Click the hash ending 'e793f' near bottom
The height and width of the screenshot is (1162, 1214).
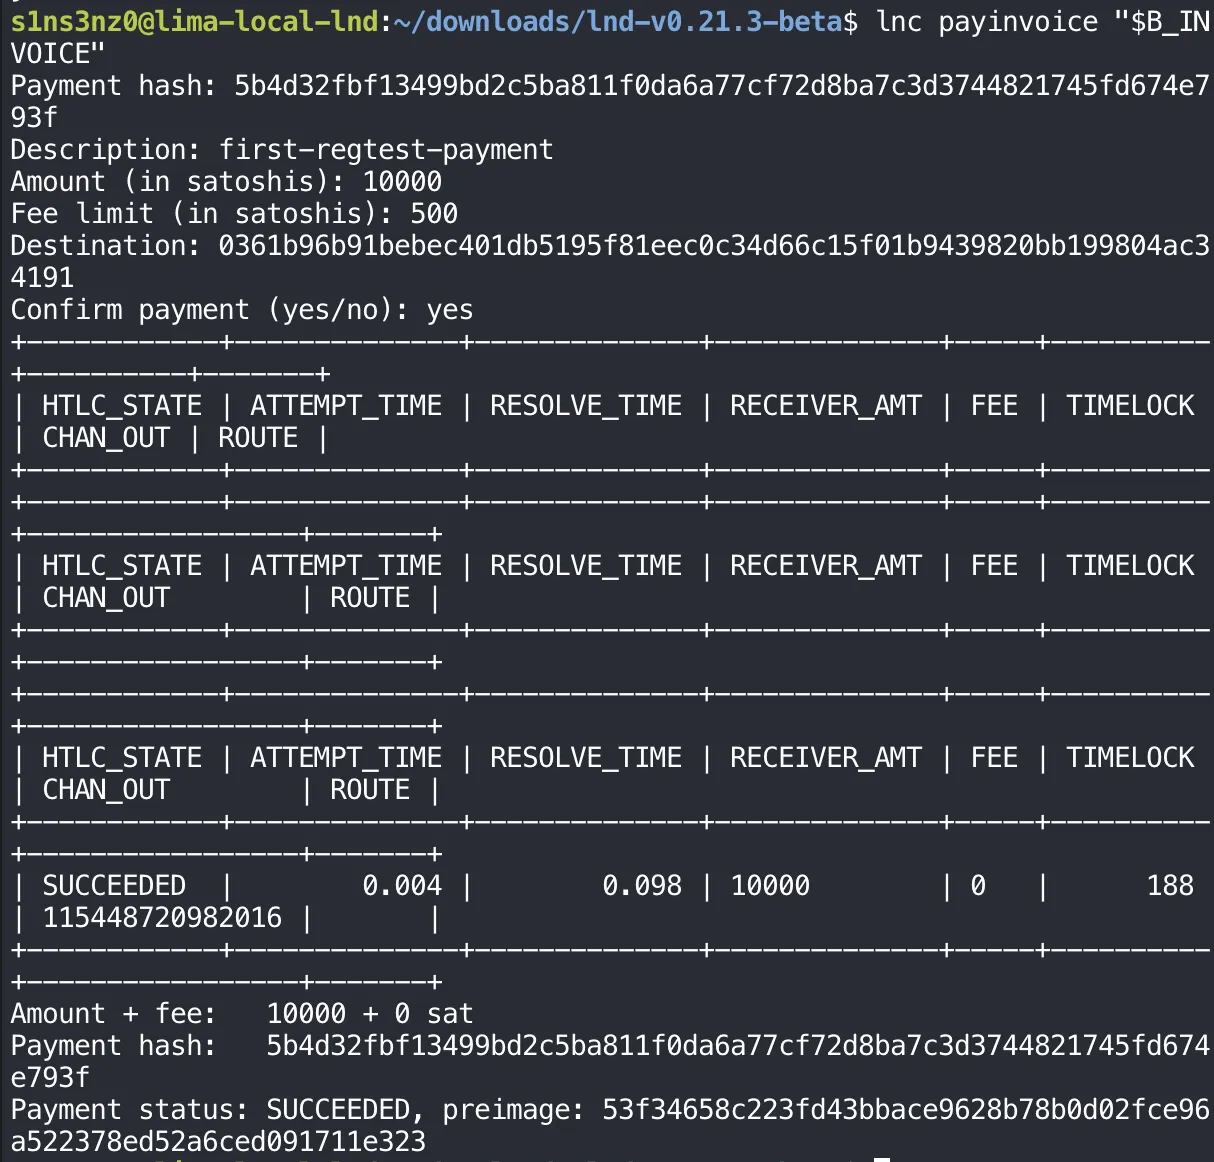pyautogui.click(x=50, y=1077)
